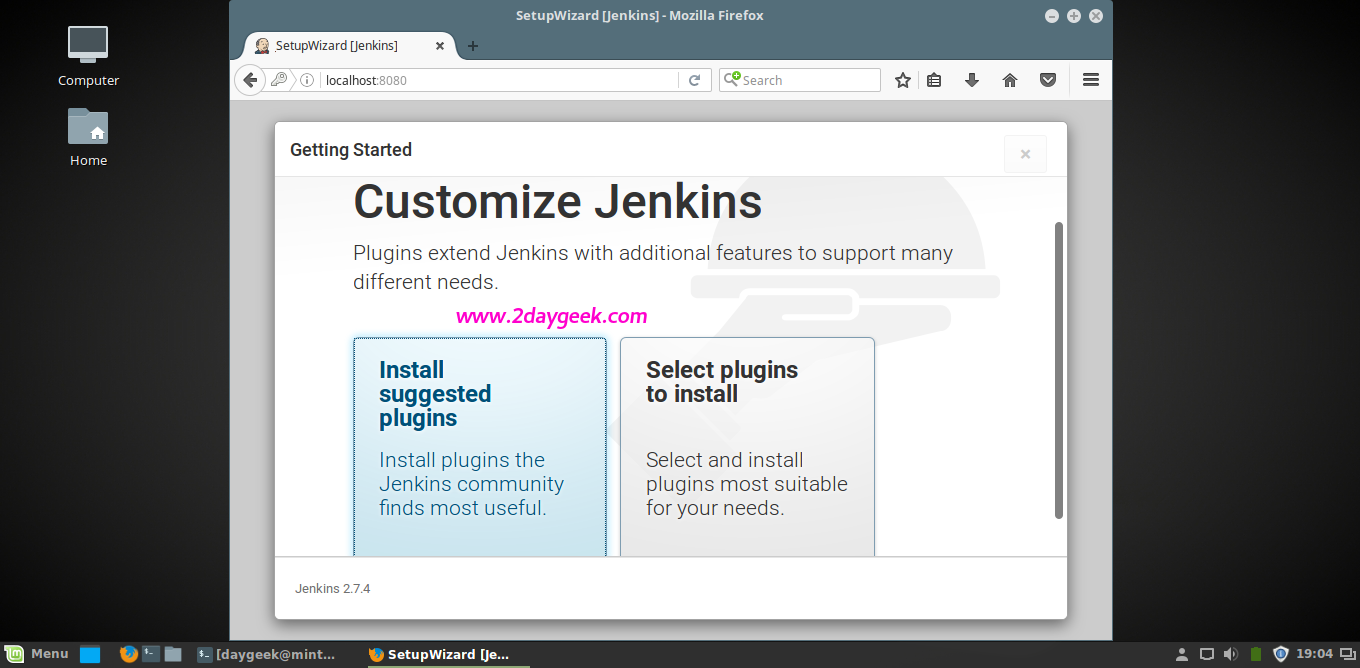
Task: Close the Getting Started dialog with X
Action: (x=1025, y=154)
